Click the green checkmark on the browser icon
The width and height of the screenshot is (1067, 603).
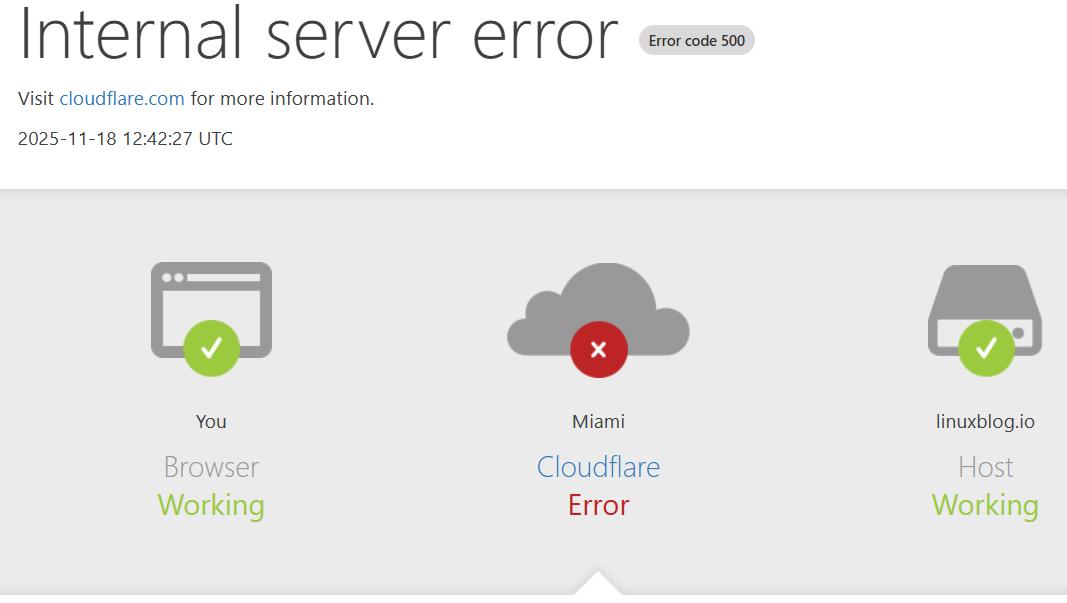coord(210,349)
